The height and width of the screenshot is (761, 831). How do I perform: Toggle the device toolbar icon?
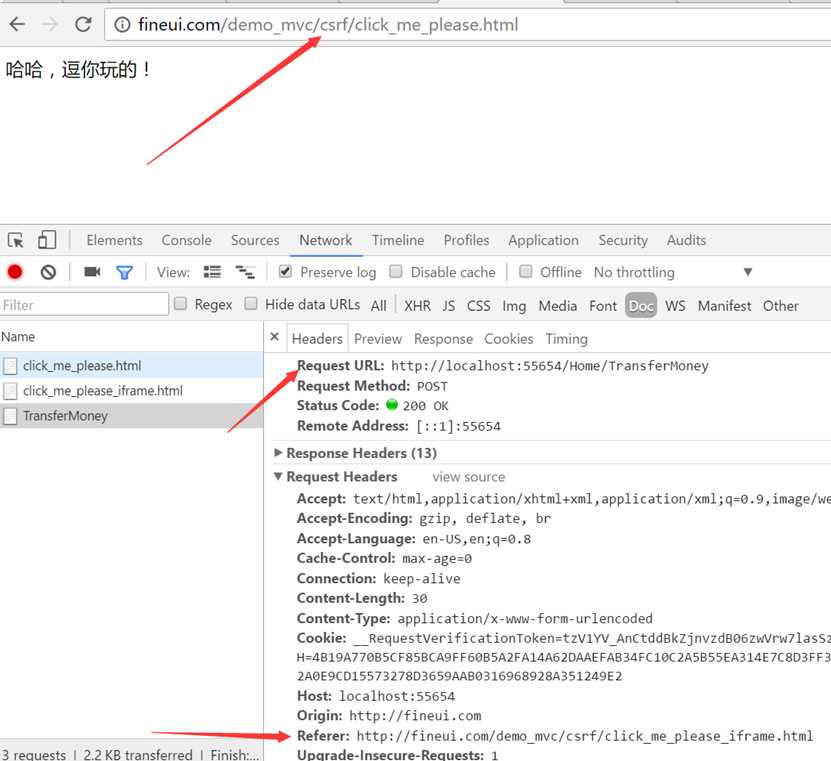click(47, 240)
